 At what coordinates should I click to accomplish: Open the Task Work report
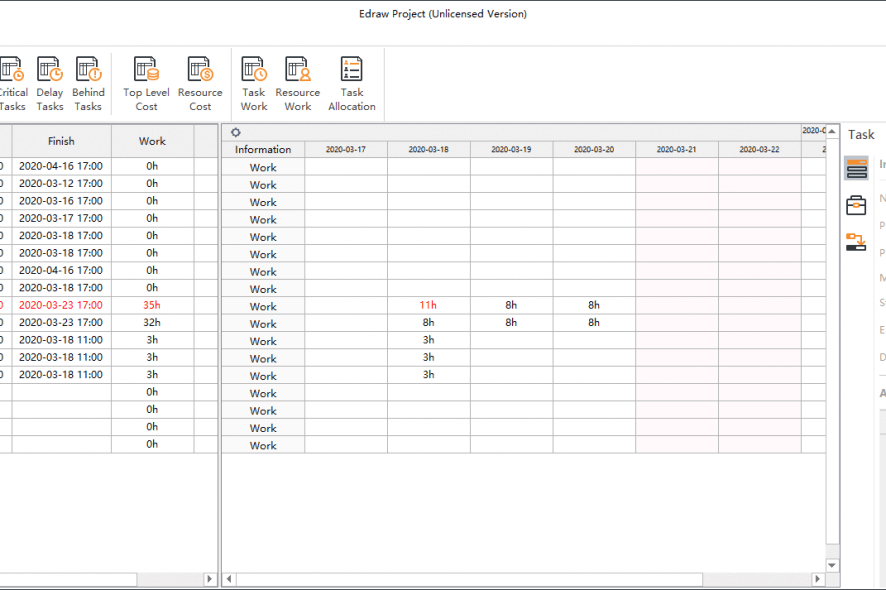coord(254,84)
